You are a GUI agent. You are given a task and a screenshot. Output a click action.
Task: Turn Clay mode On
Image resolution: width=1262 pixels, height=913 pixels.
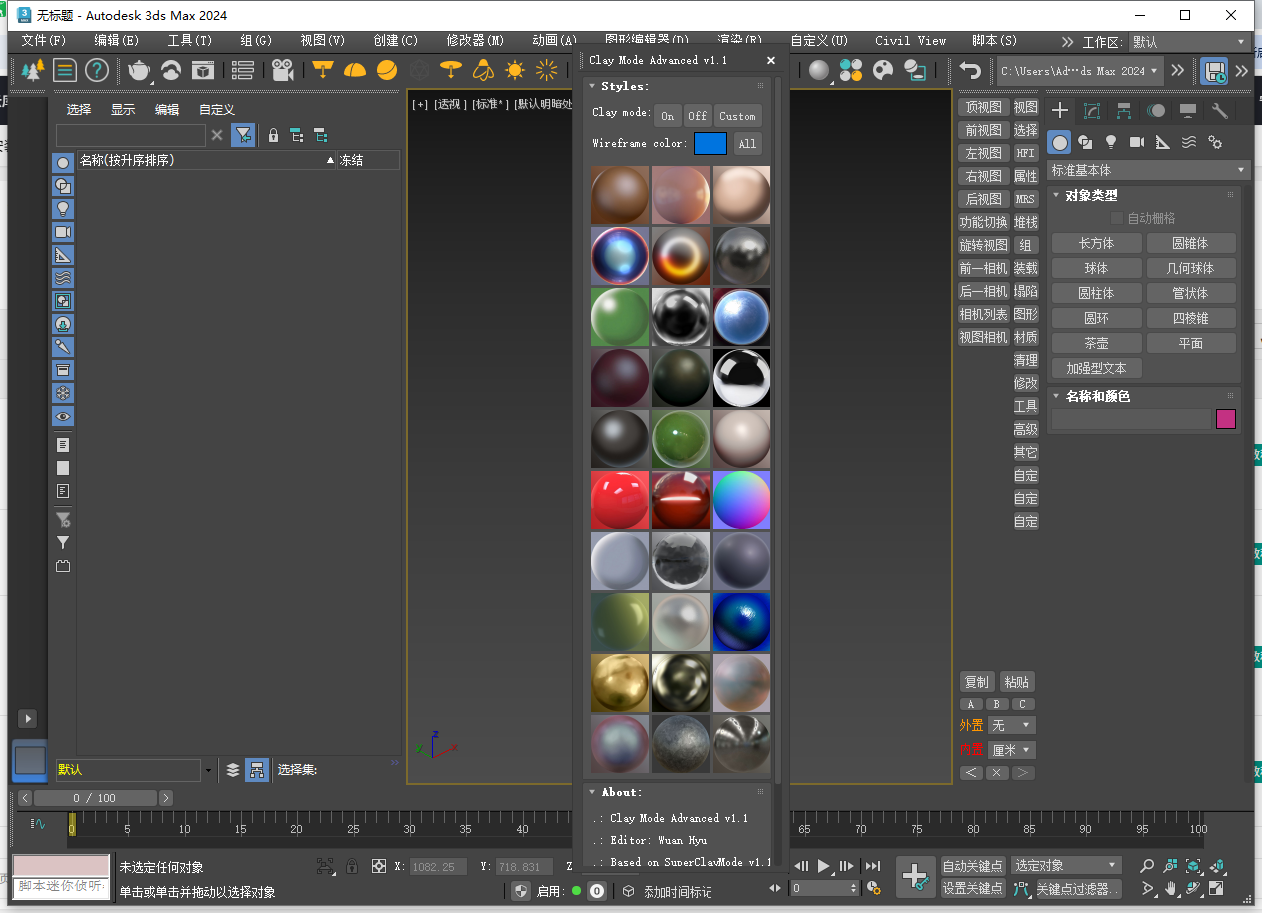tap(667, 115)
